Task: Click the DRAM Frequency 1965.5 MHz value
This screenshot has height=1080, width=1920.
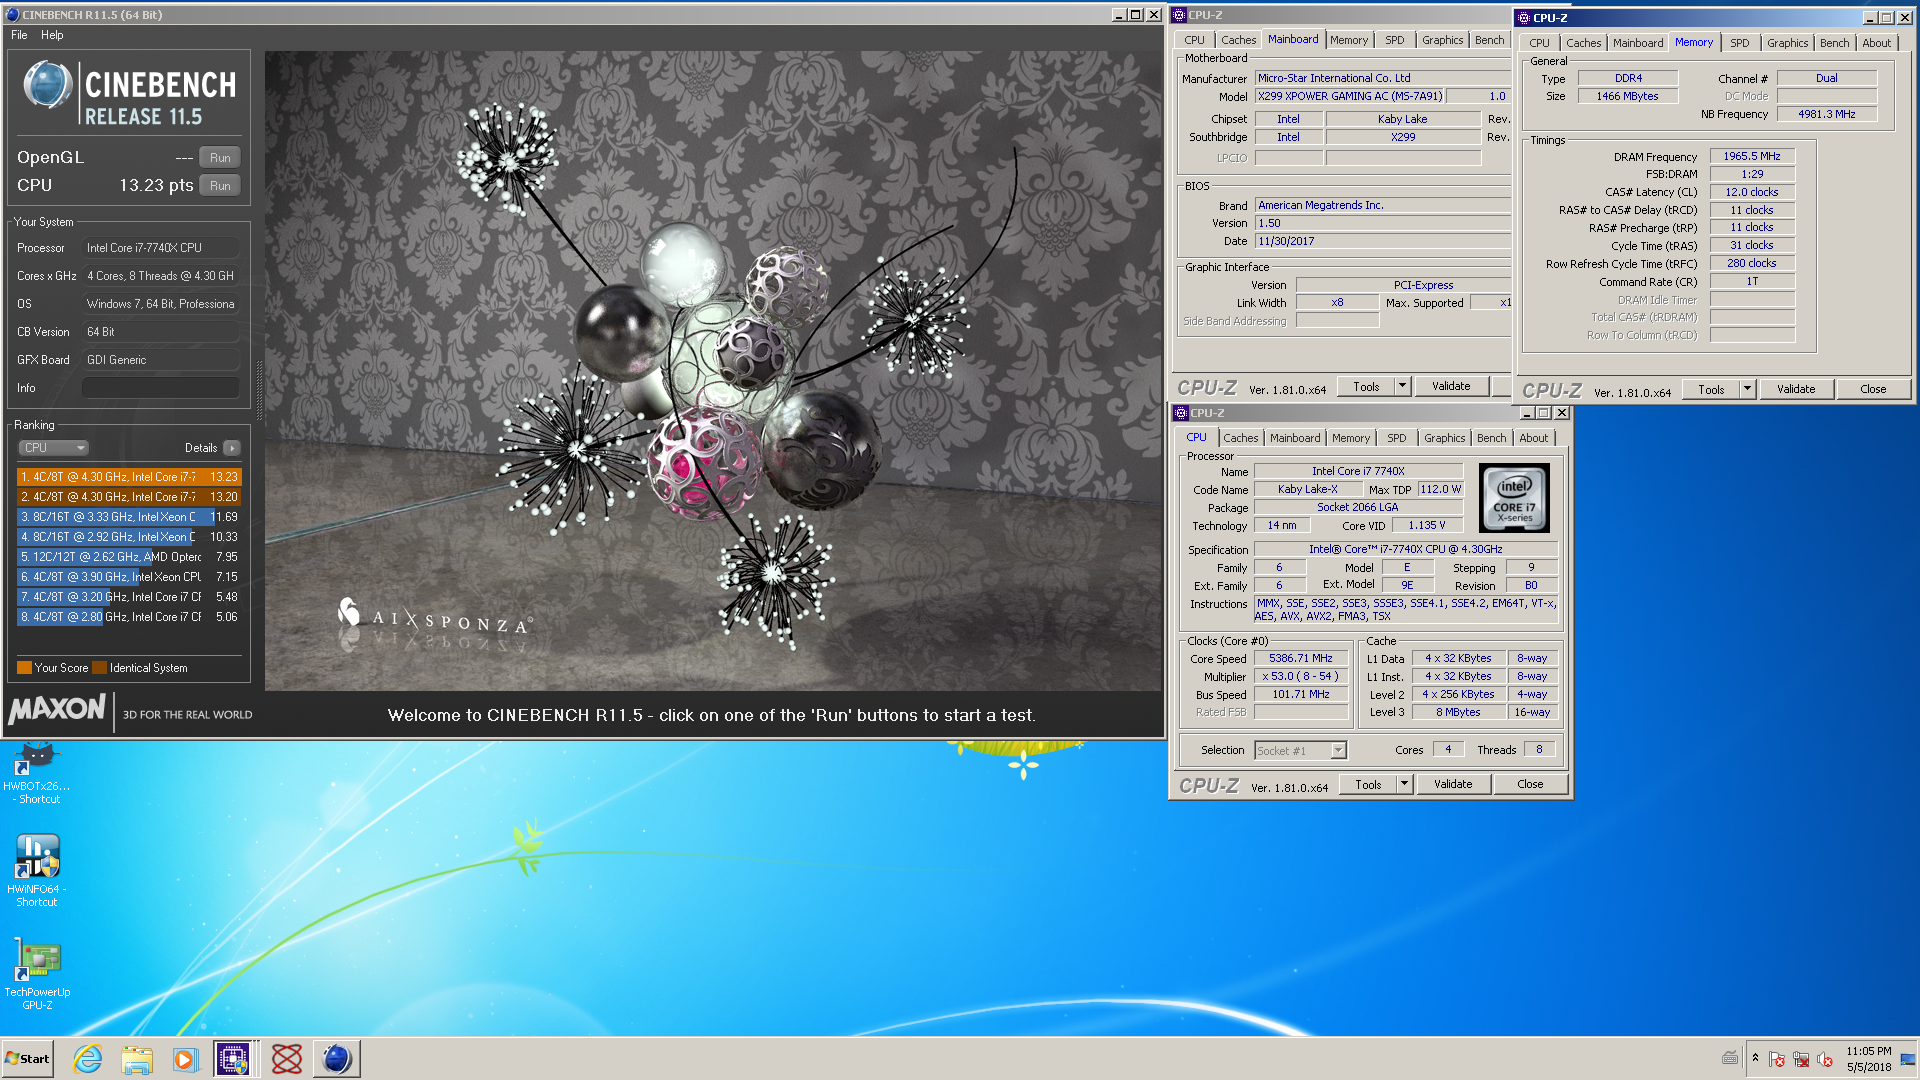Action: 1752,157
